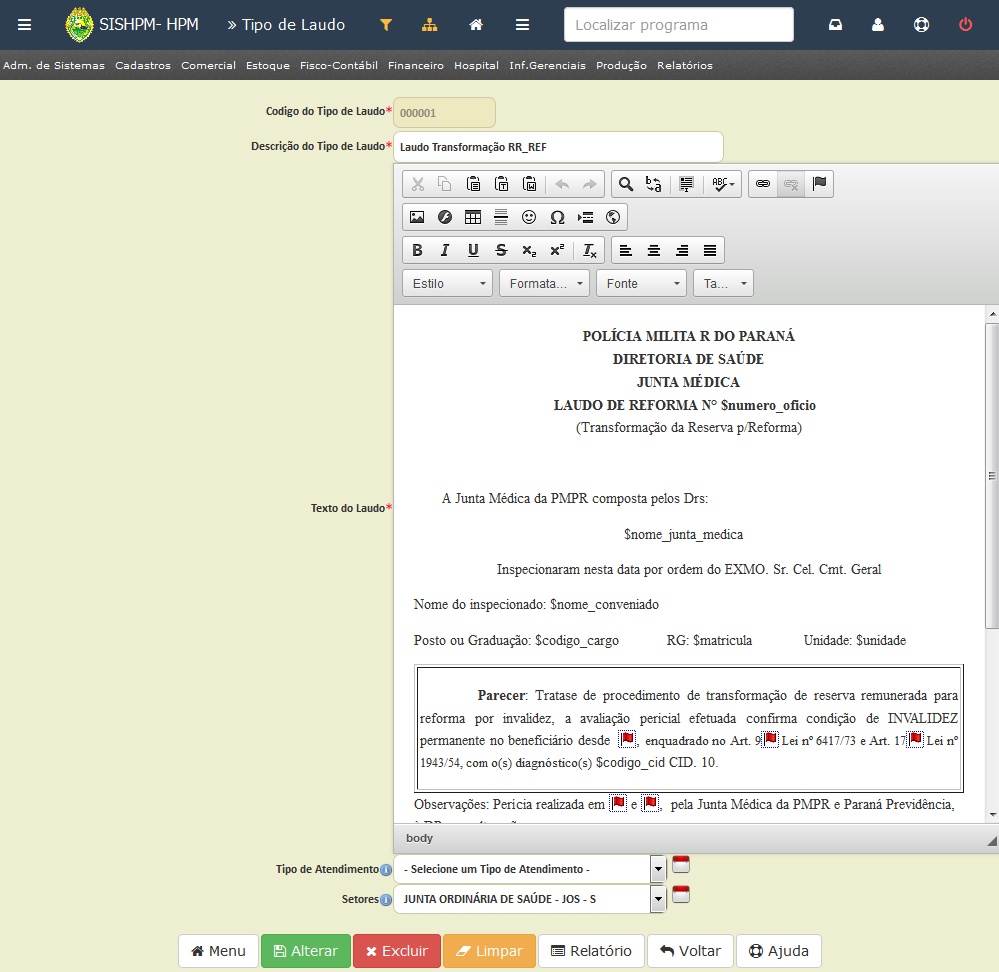
Task: Open the hamburger menu at top left
Action: point(24,25)
